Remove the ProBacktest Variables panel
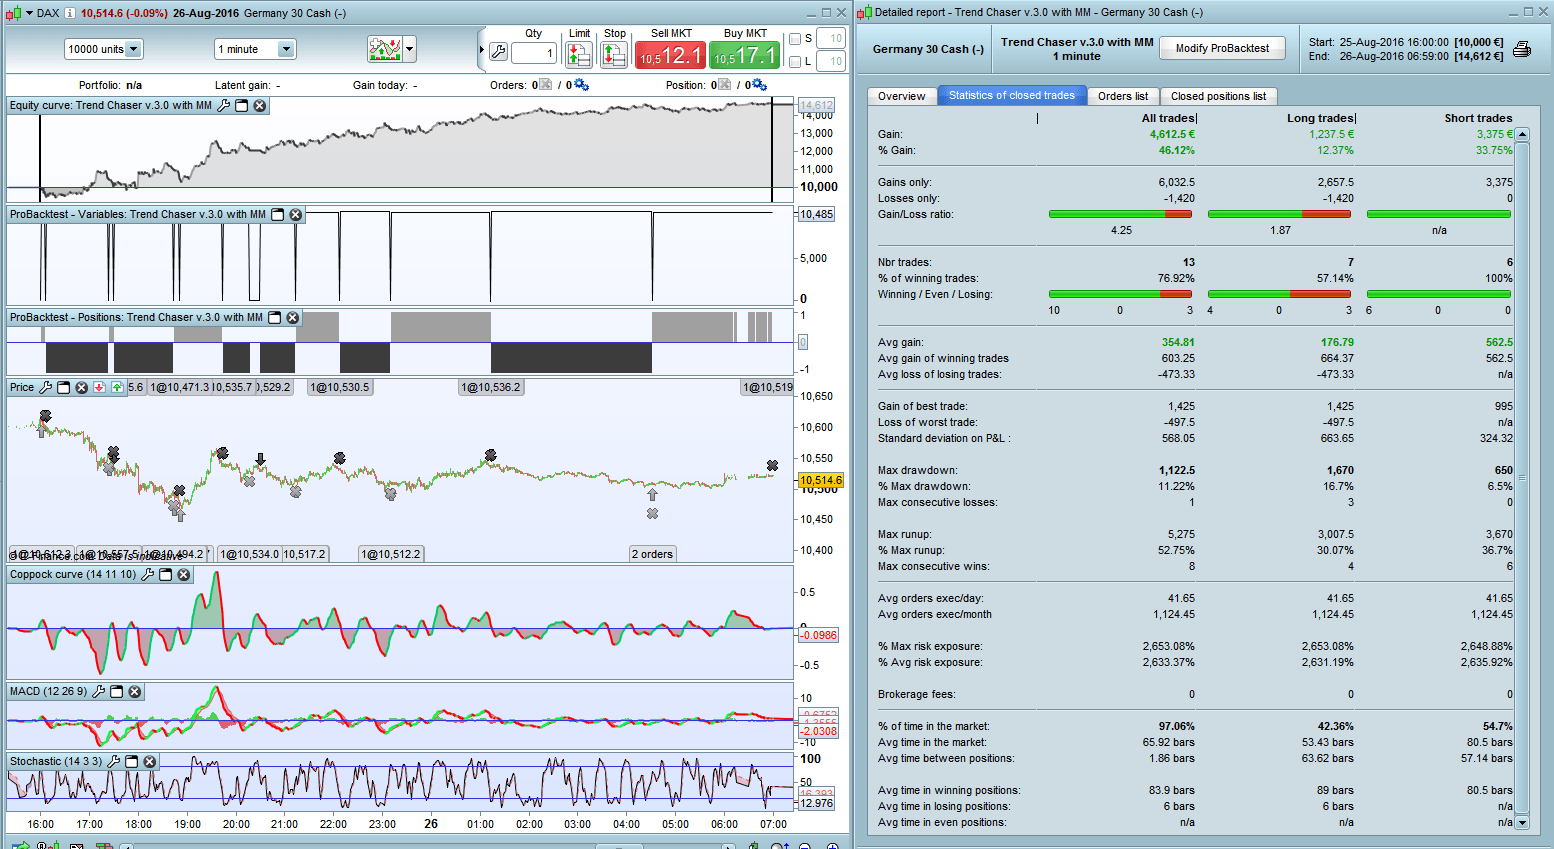This screenshot has height=849, width=1554. 296,214
